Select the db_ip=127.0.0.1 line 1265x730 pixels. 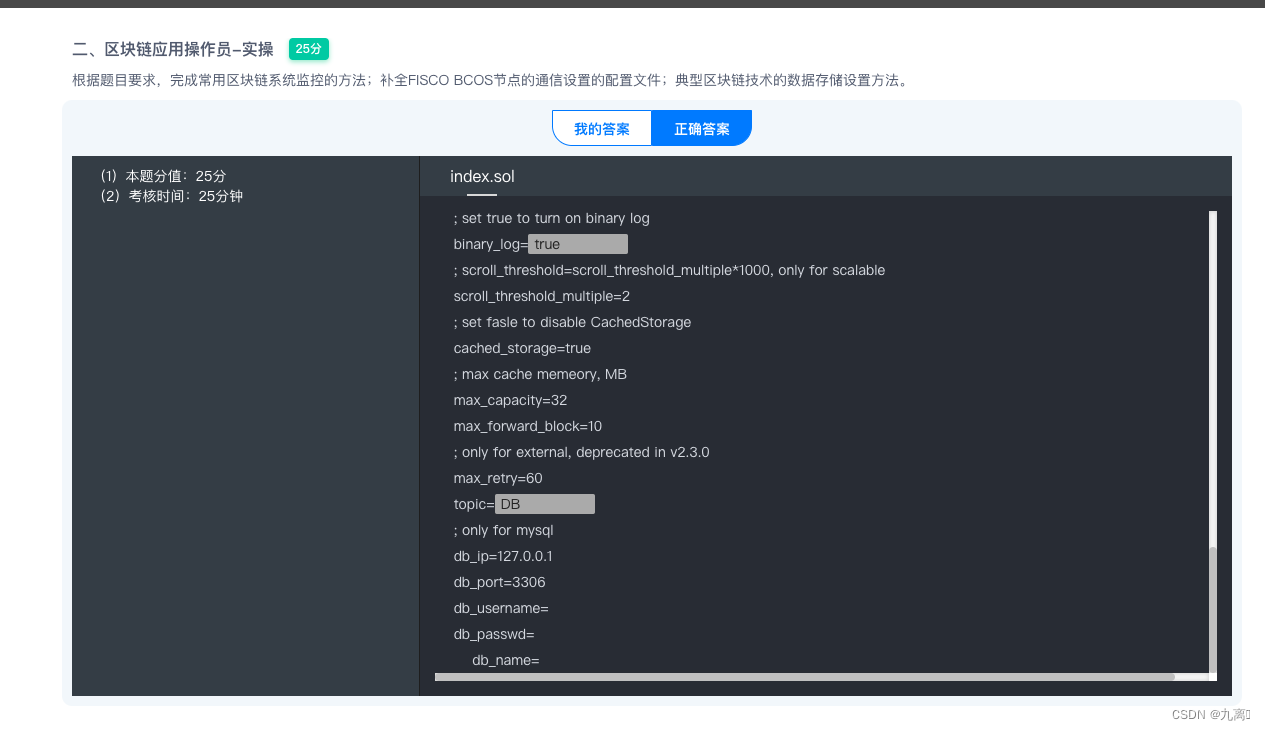(502, 556)
